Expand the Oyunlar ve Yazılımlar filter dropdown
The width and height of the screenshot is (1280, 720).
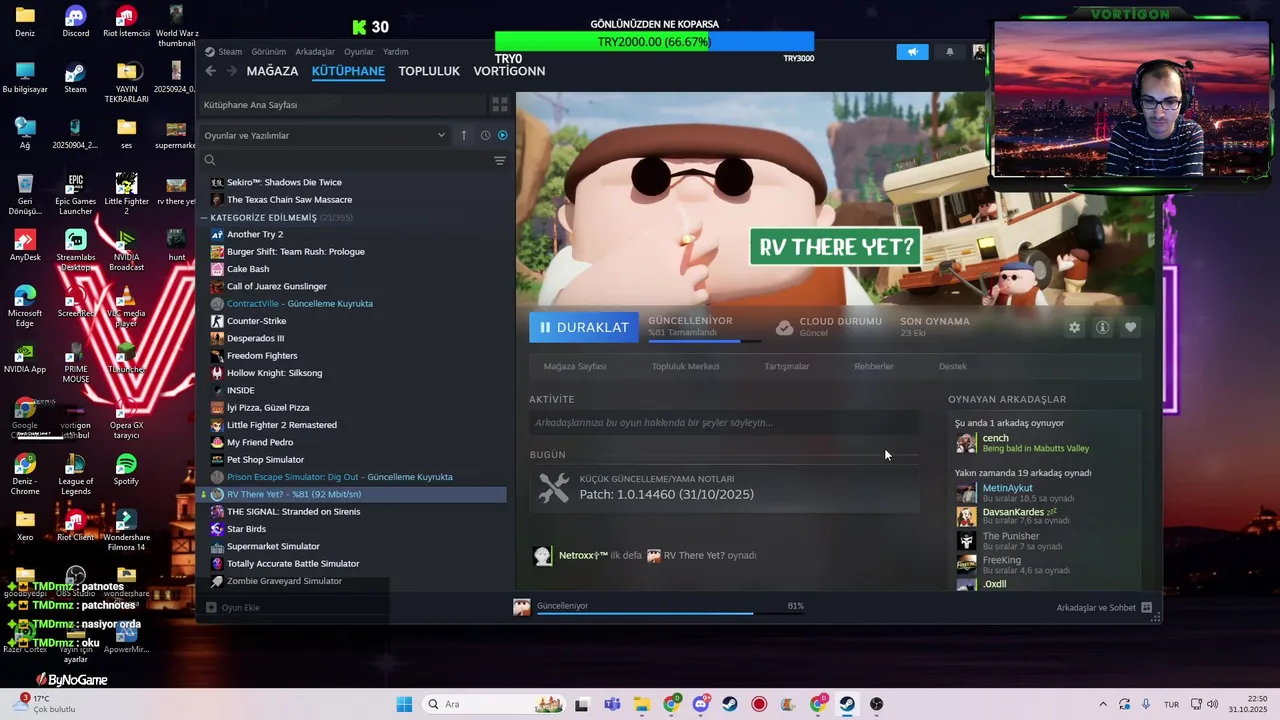(325, 135)
